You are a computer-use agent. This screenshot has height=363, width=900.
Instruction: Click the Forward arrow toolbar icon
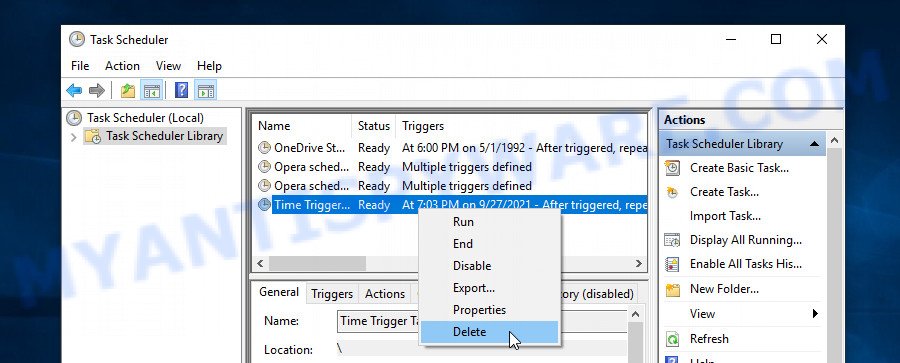[x=97, y=91]
